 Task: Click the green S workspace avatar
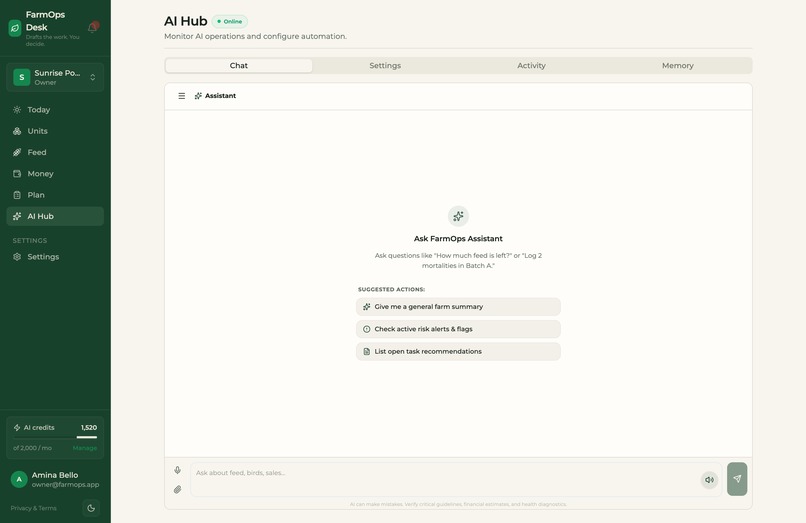click(22, 77)
